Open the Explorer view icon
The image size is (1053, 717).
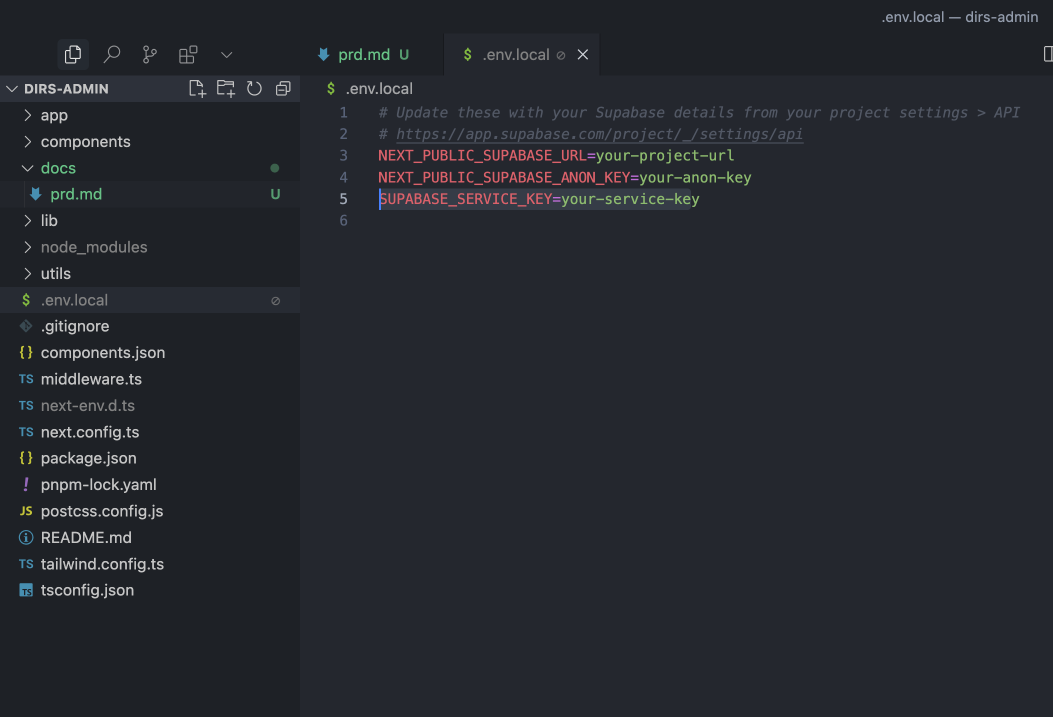pos(72,54)
